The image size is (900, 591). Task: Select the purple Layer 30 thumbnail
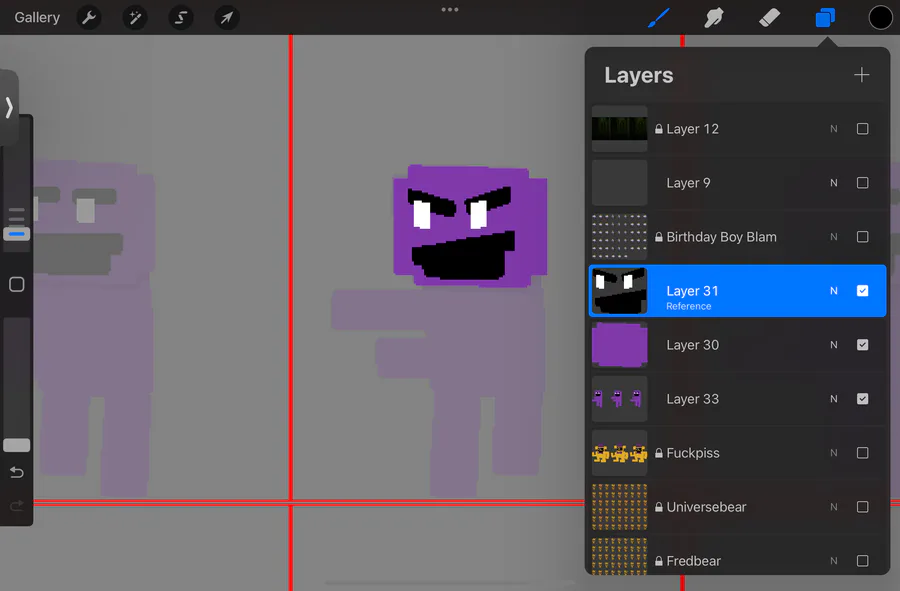coord(619,345)
